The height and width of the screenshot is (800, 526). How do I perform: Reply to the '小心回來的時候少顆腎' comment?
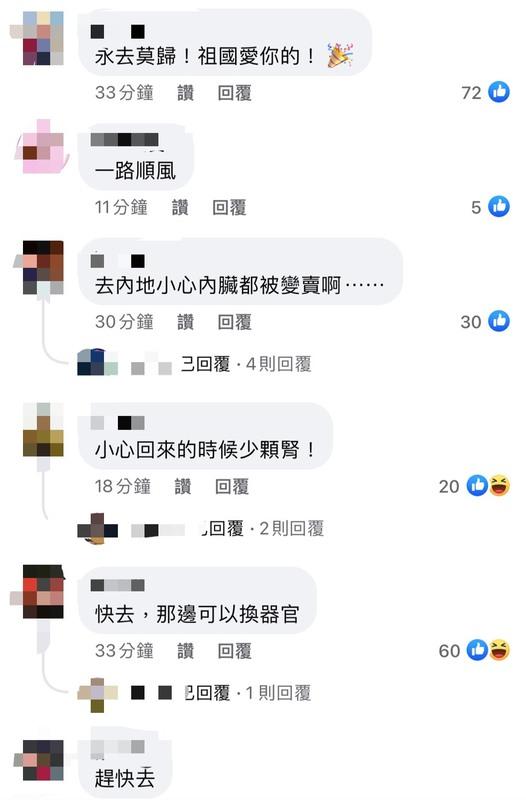tap(232, 486)
